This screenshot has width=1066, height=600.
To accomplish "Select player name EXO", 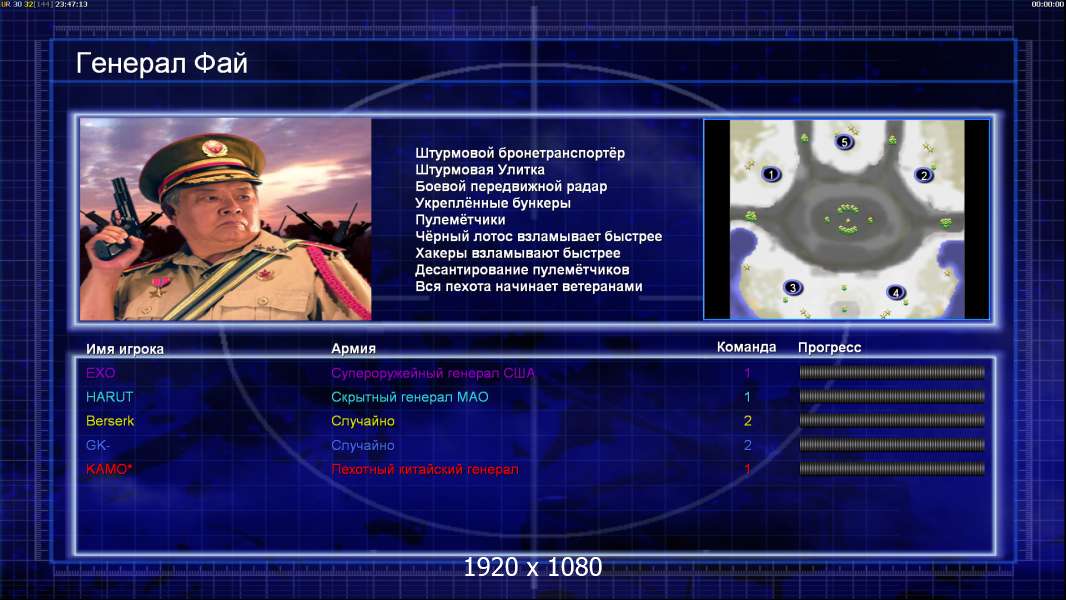I will (x=101, y=372).
